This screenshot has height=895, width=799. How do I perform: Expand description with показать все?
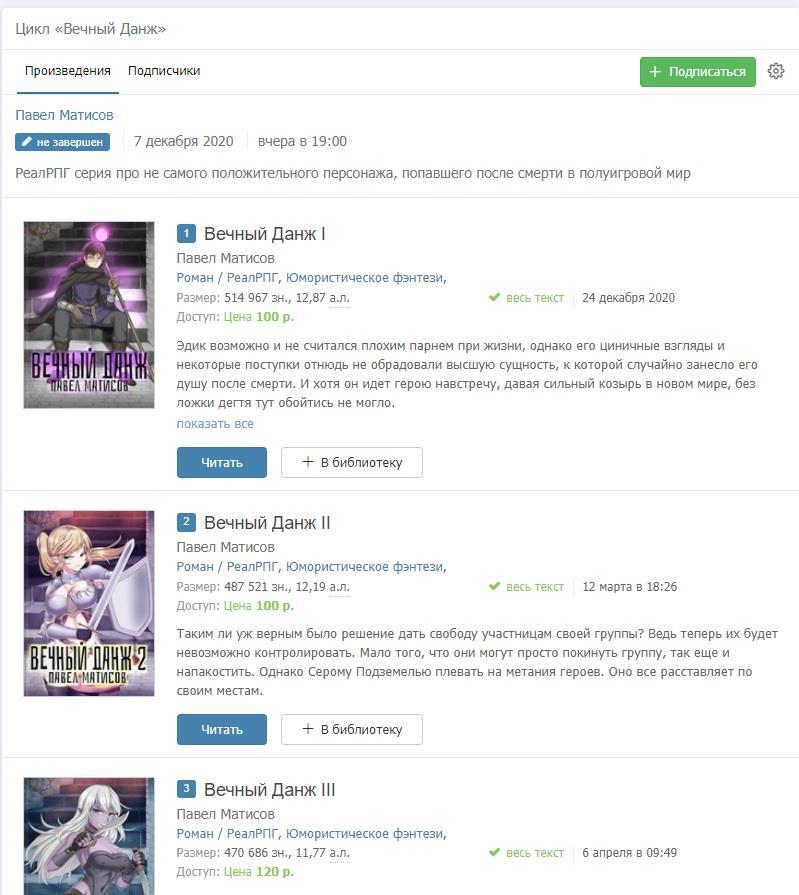(x=215, y=424)
